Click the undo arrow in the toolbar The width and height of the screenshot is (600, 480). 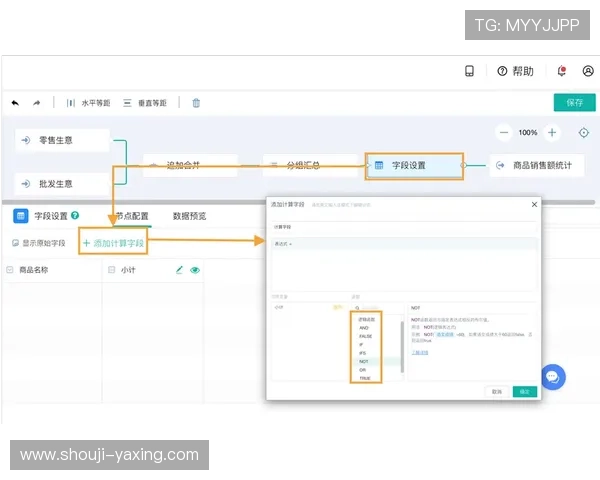click(x=15, y=103)
